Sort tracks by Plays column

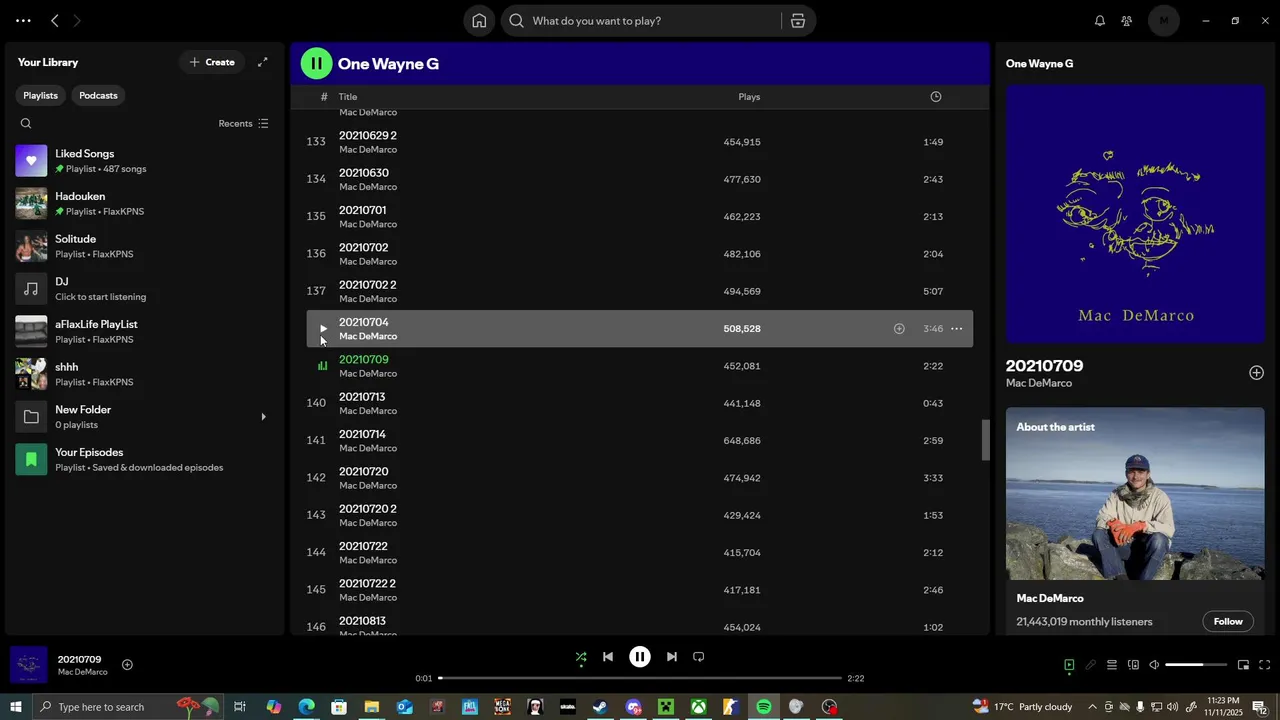pyautogui.click(x=749, y=97)
